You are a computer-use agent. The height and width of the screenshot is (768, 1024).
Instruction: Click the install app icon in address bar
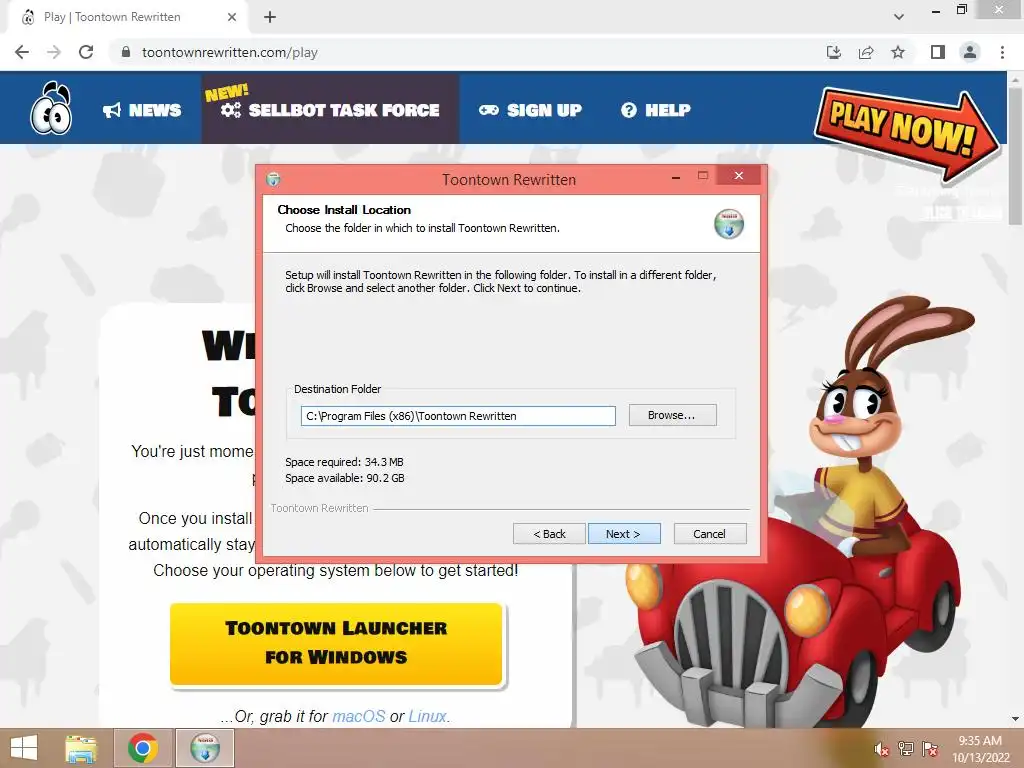click(x=834, y=52)
